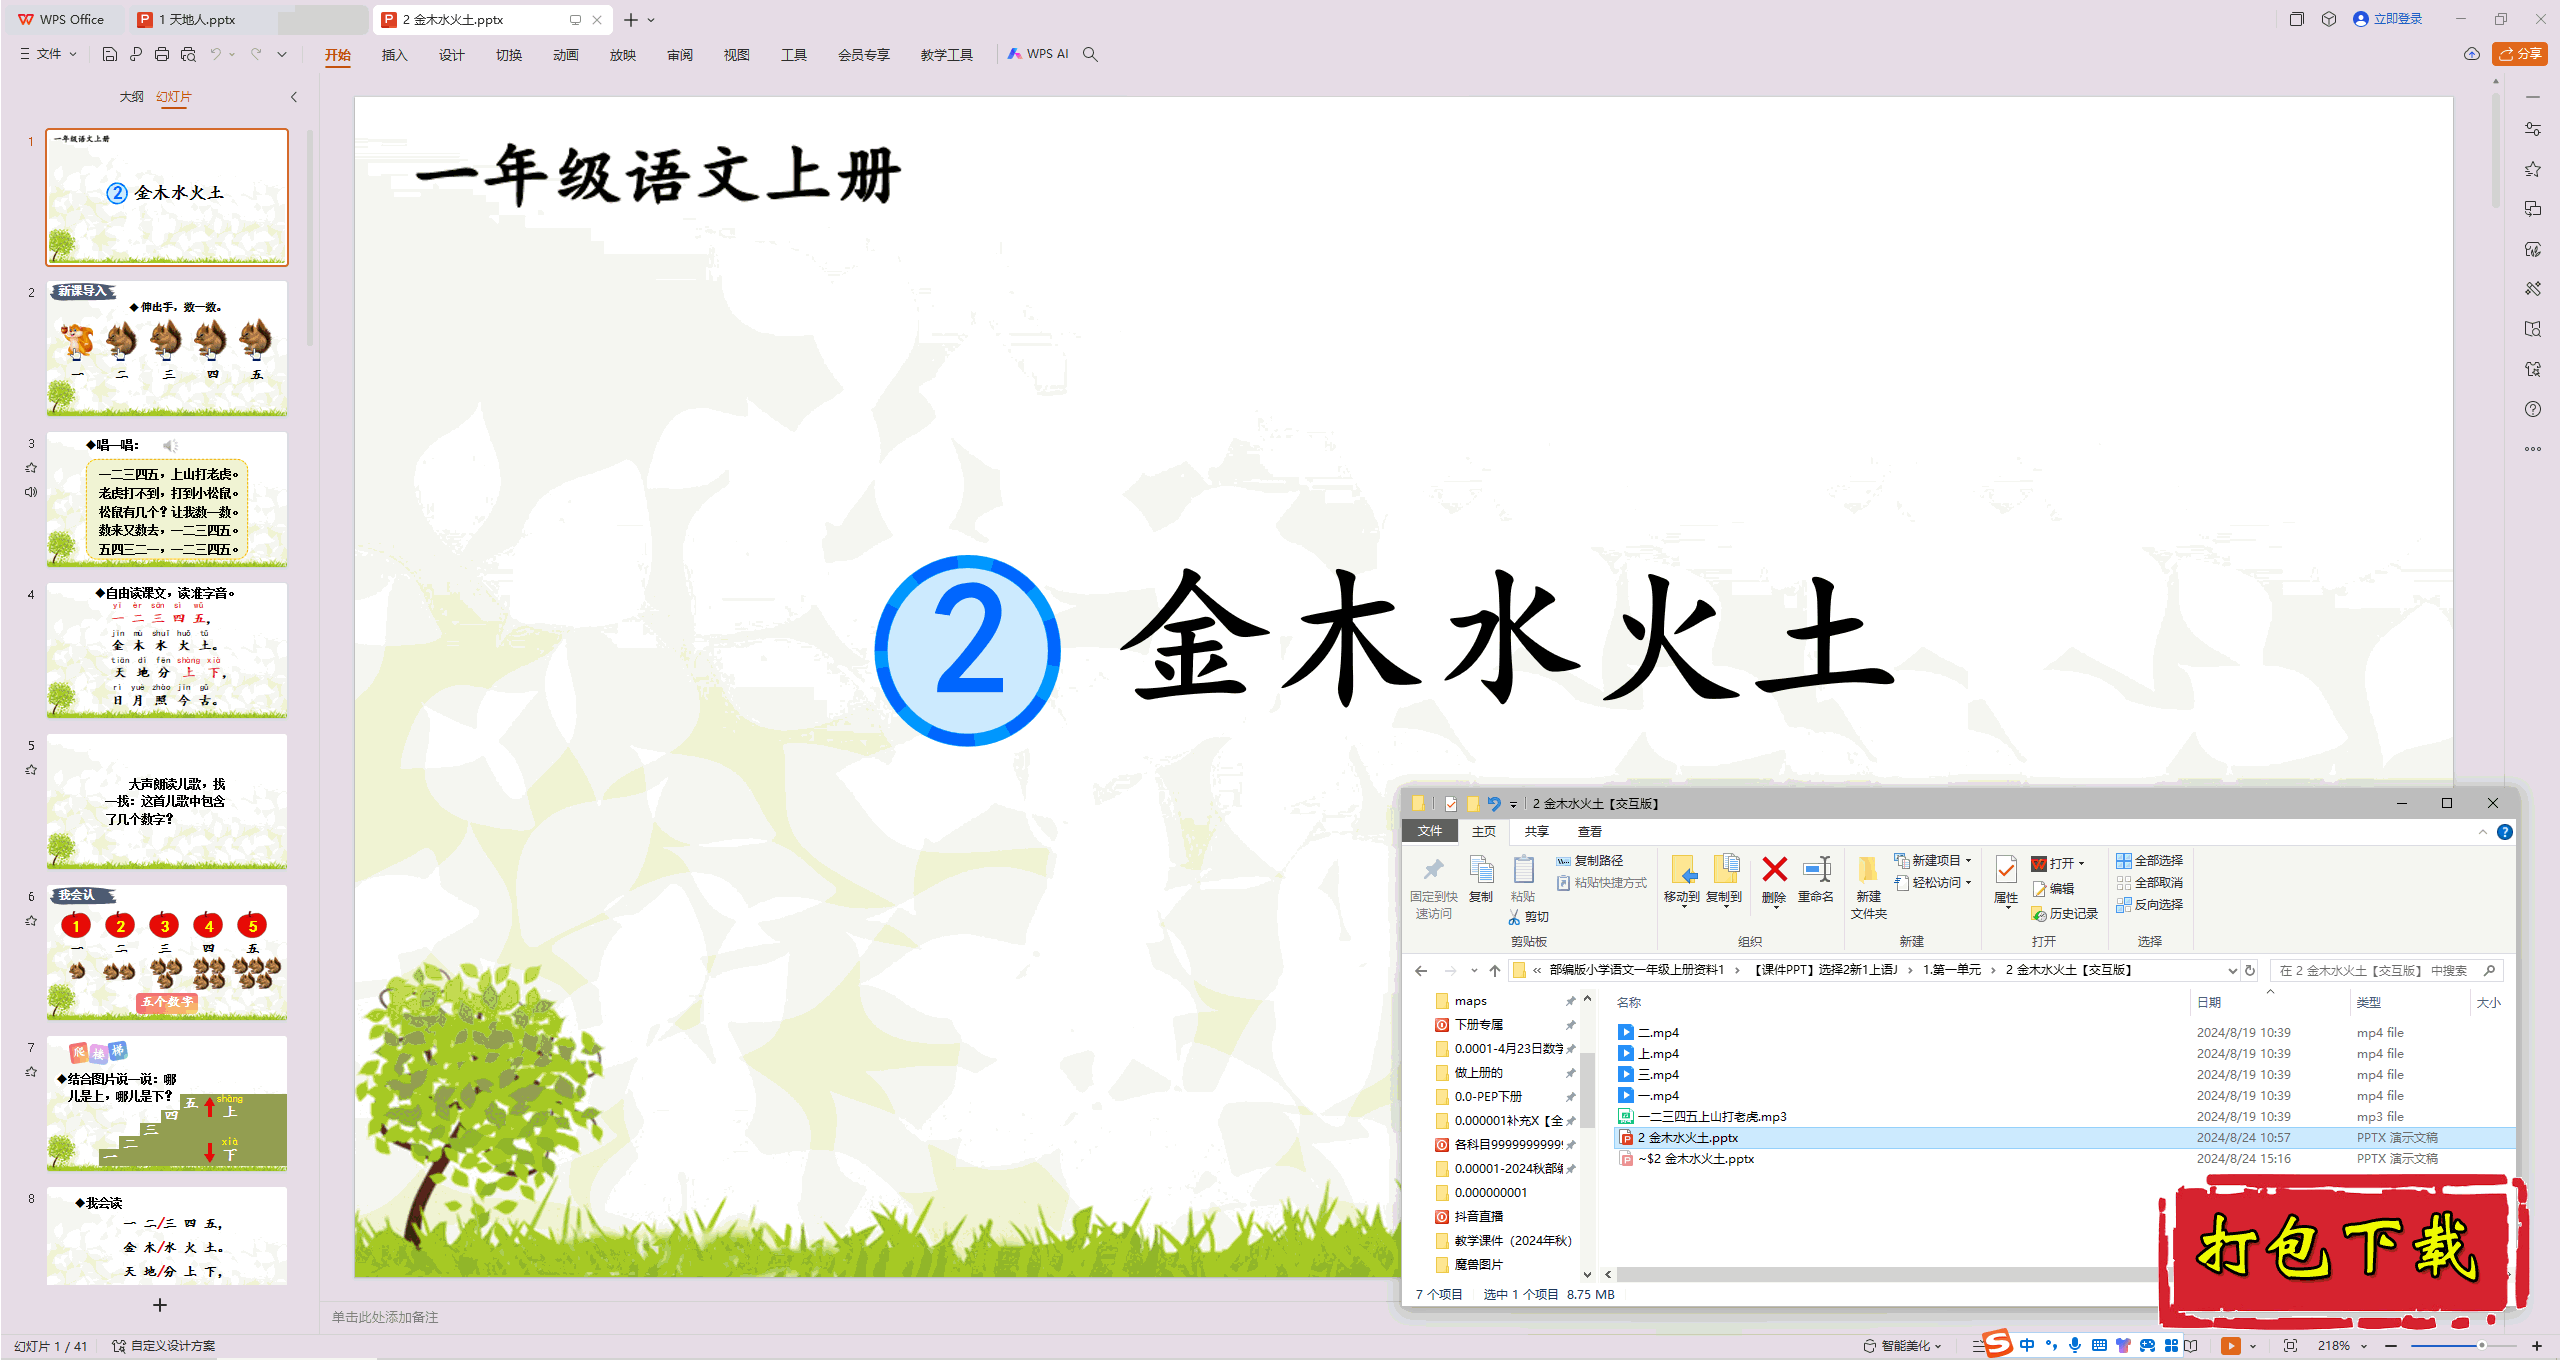Click the Explorer search box
Viewport: 2560px width, 1360px height.
click(2385, 970)
